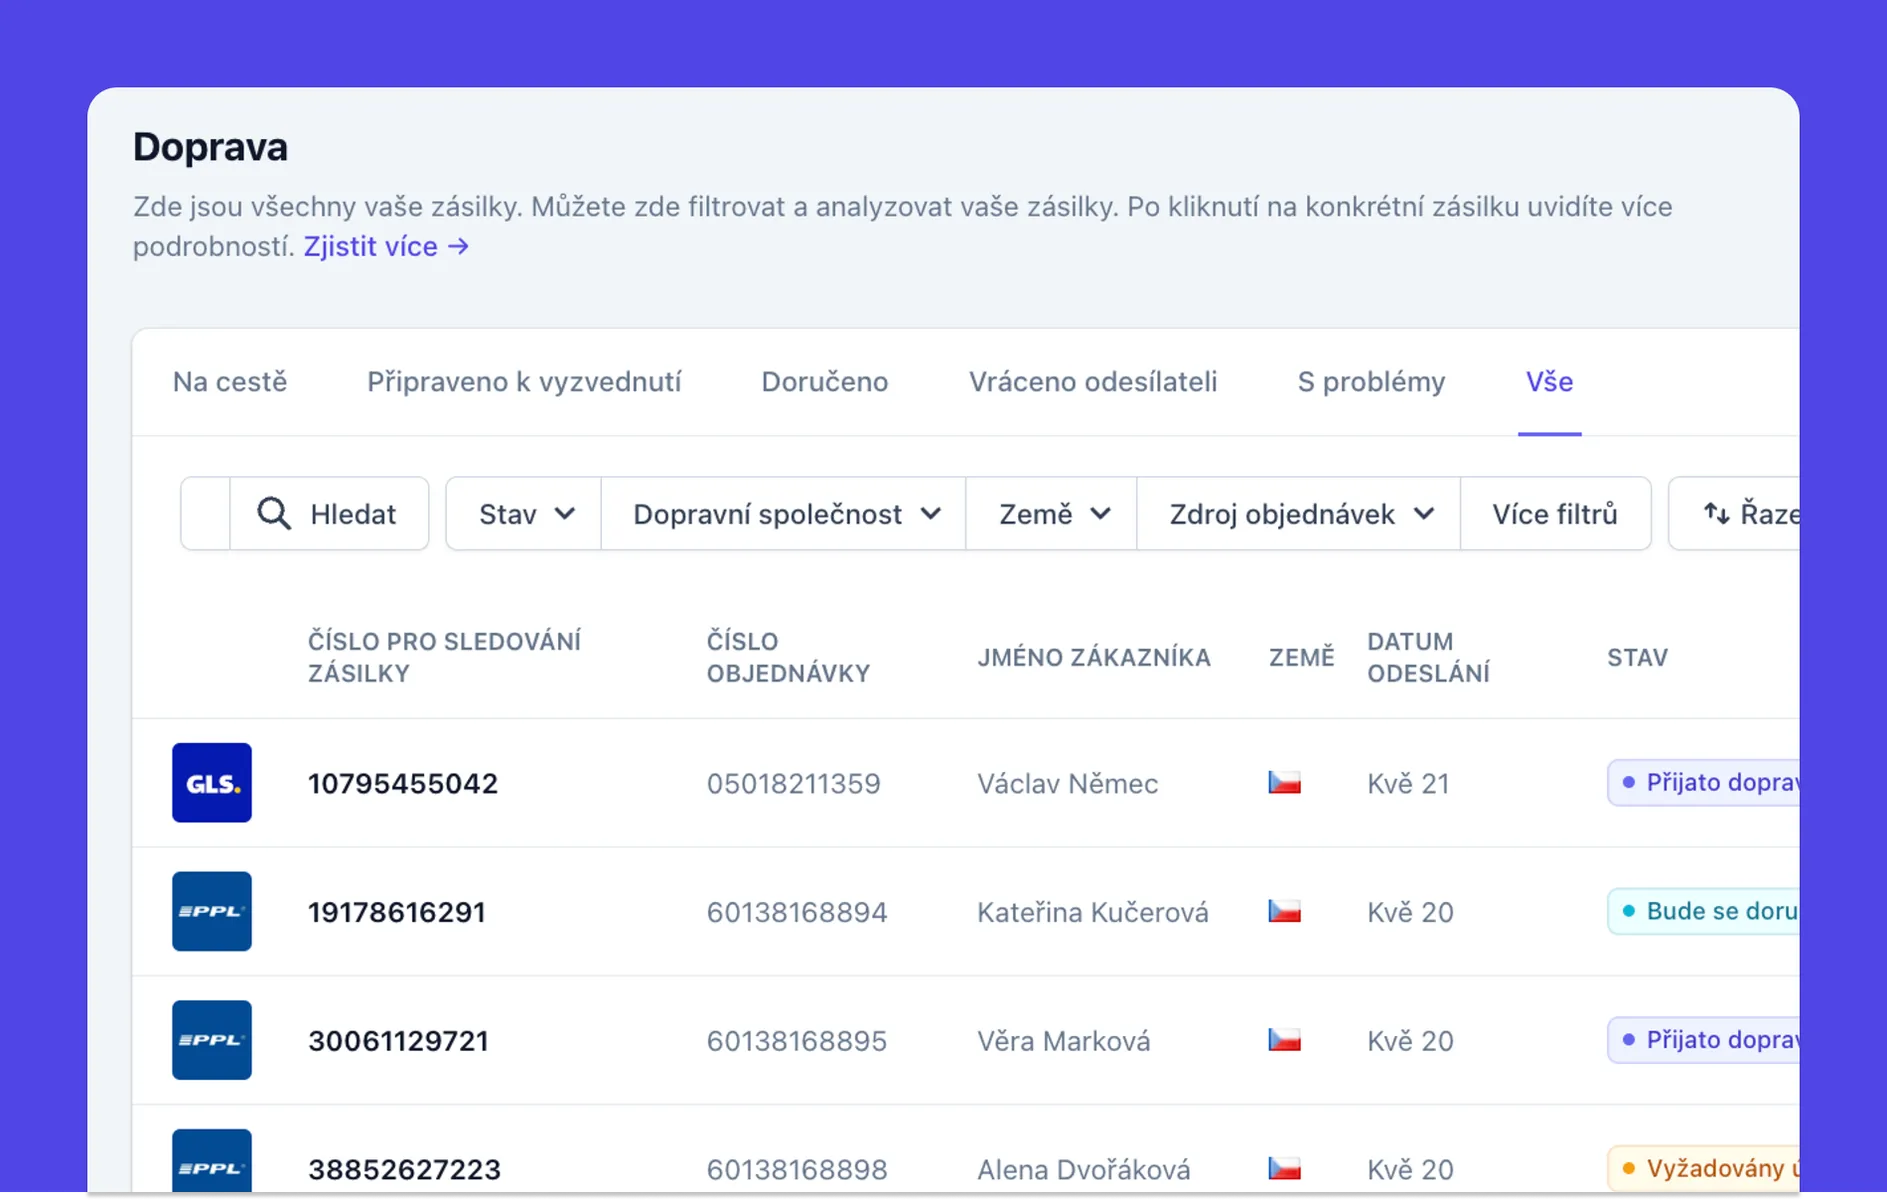Screen dimensions: 1887x1200
Task: Click Czech flag in Kateřina Kučerová row
Action: (1284, 911)
